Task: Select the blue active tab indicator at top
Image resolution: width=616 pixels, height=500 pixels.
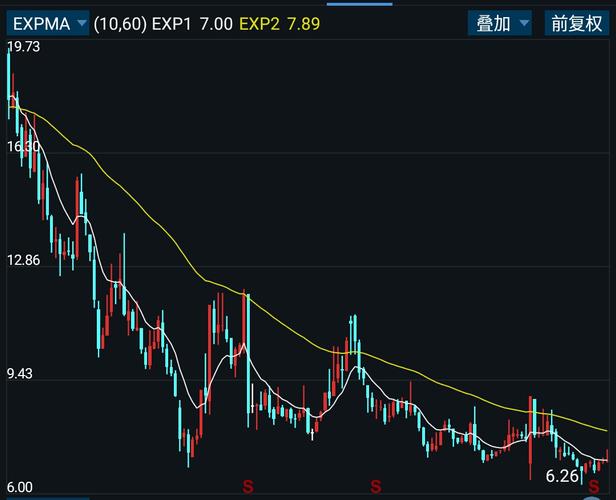Action: coord(359,4)
